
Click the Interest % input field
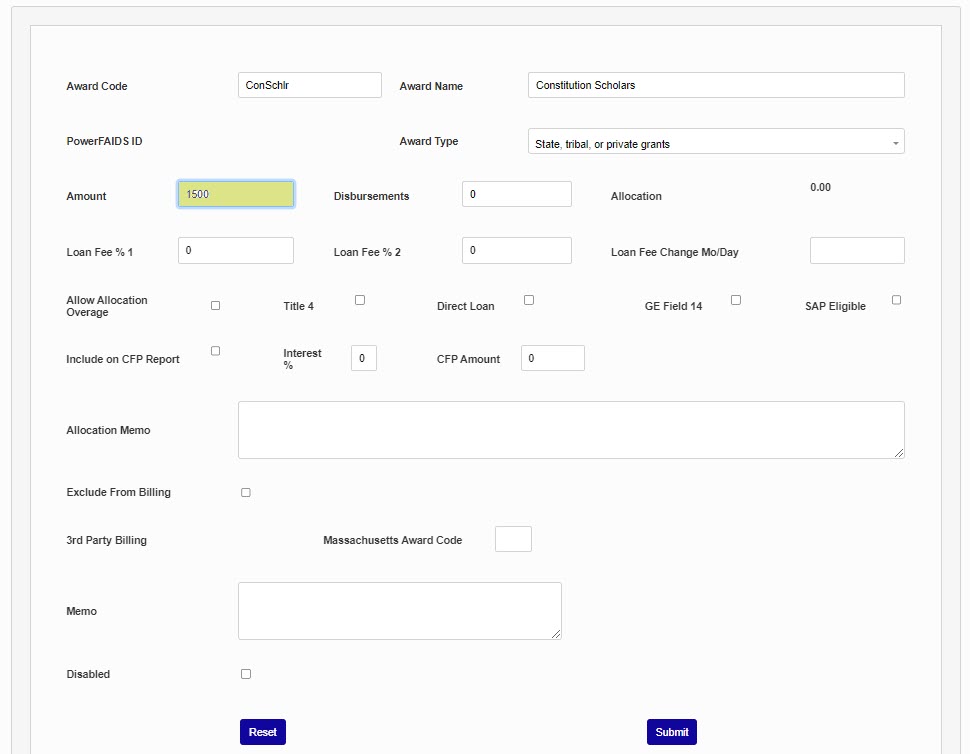tap(364, 358)
